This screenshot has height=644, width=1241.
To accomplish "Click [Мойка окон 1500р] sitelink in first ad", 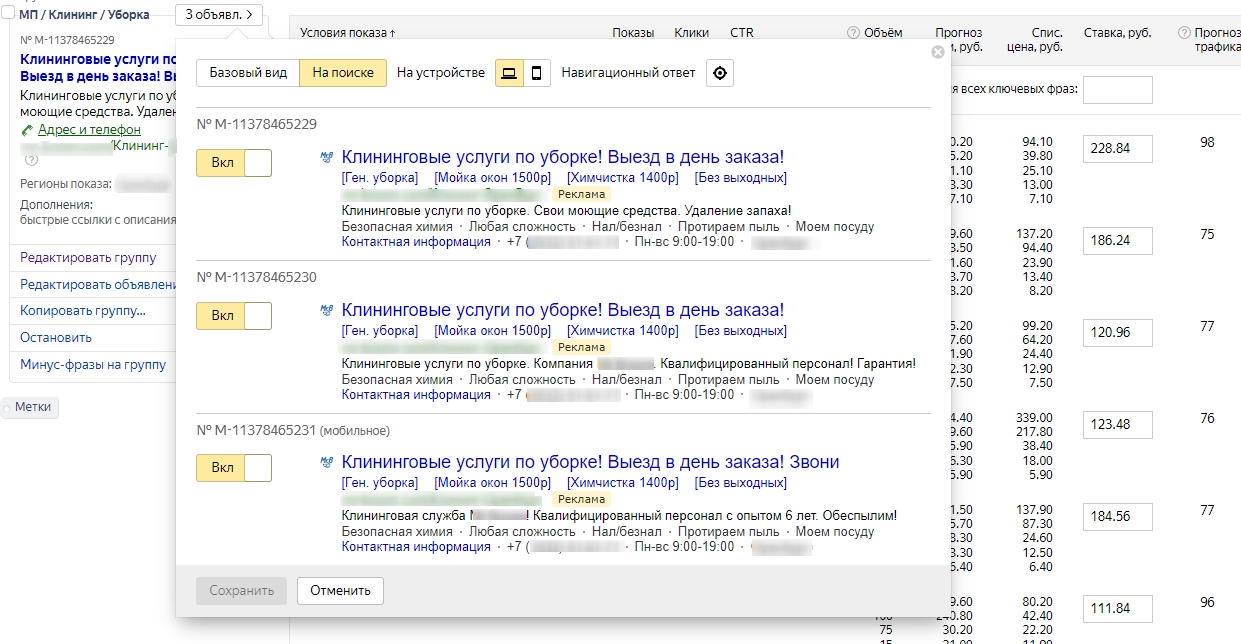I will tap(492, 178).
